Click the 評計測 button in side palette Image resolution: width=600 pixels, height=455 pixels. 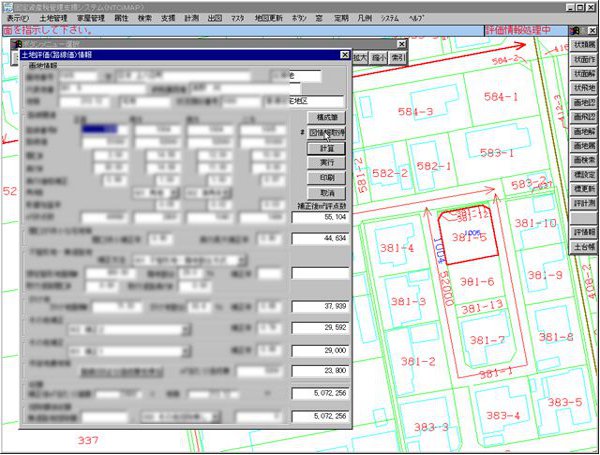(x=584, y=203)
